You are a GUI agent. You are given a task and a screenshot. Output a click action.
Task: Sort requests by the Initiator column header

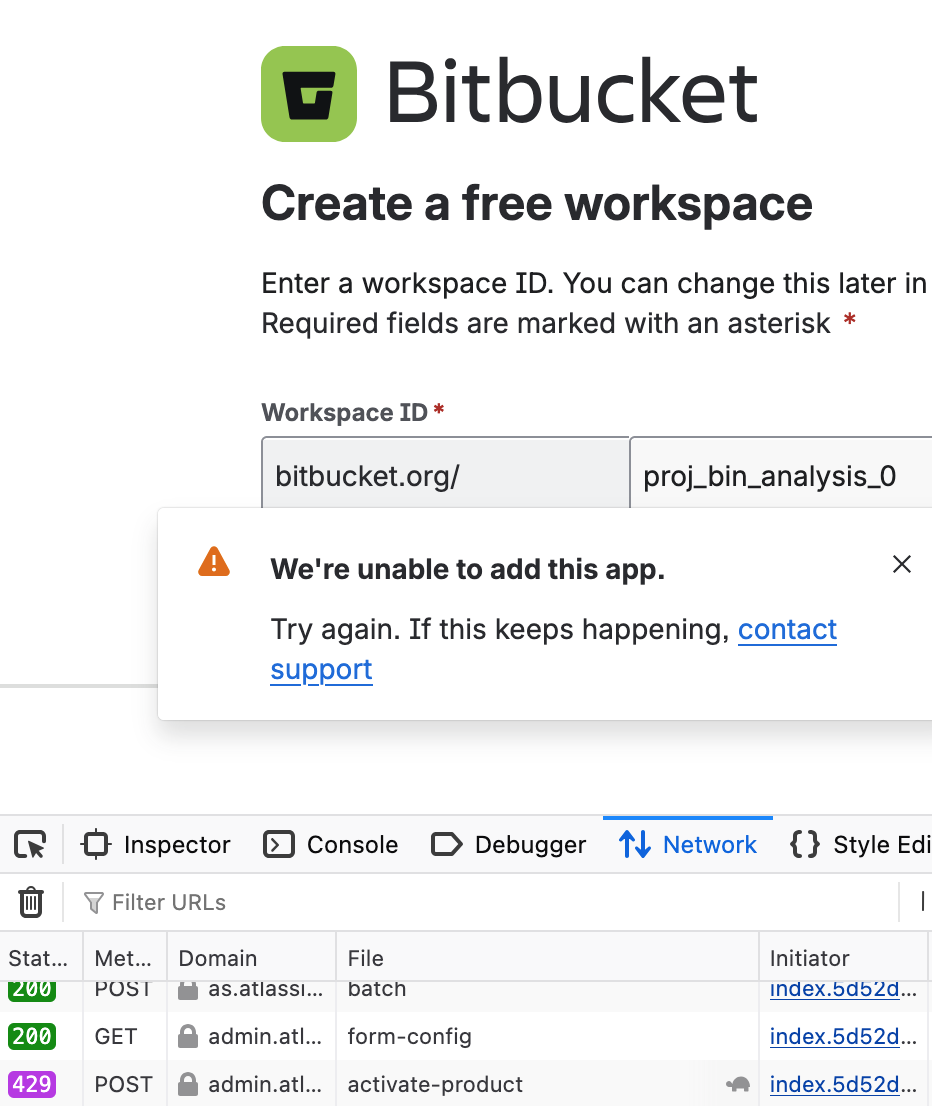point(843,958)
